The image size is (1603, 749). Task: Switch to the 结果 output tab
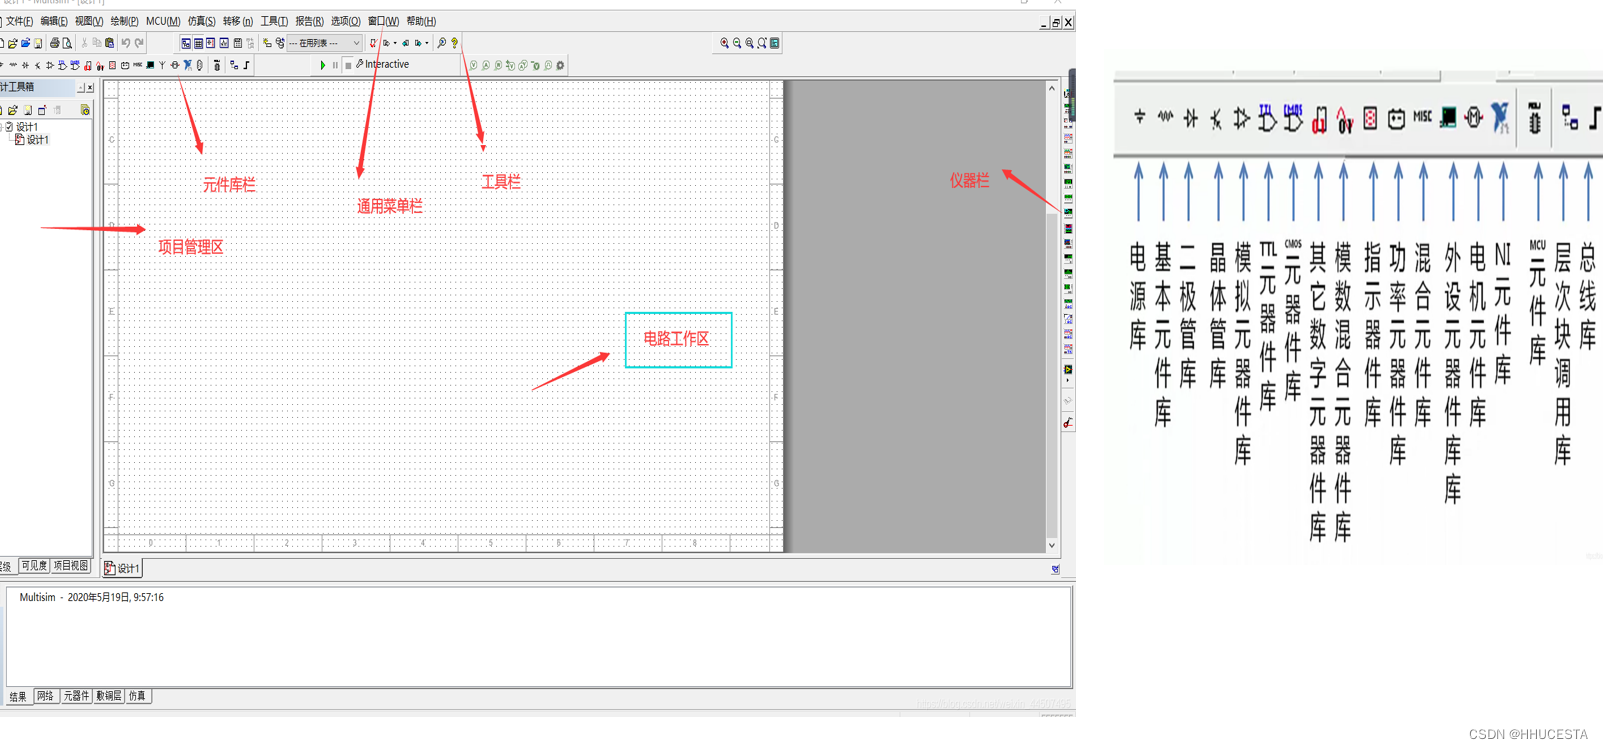[18, 696]
